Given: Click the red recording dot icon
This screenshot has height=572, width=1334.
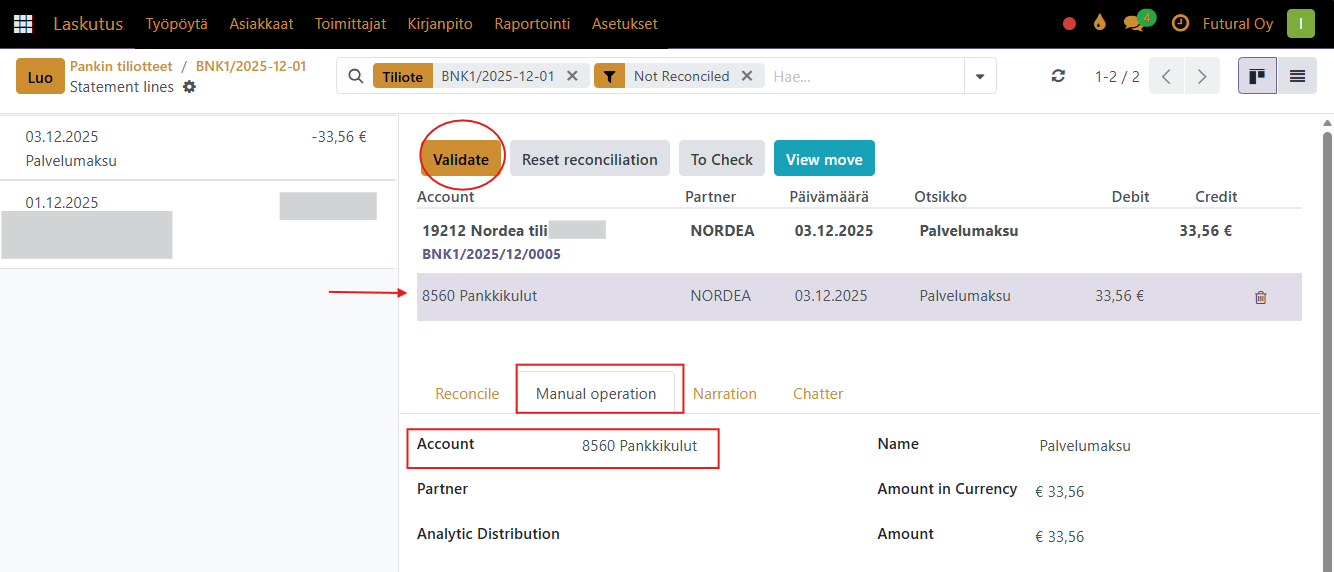Looking at the screenshot, I should (x=1069, y=24).
